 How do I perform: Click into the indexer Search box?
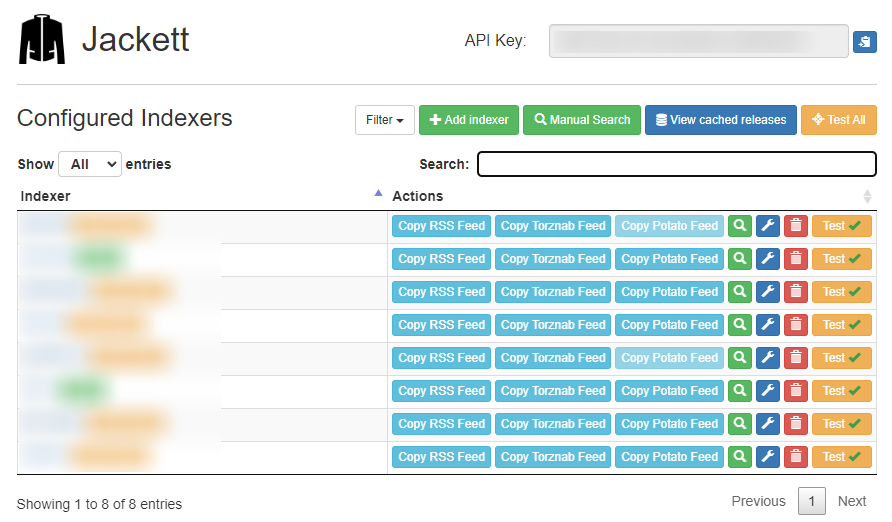click(x=676, y=164)
